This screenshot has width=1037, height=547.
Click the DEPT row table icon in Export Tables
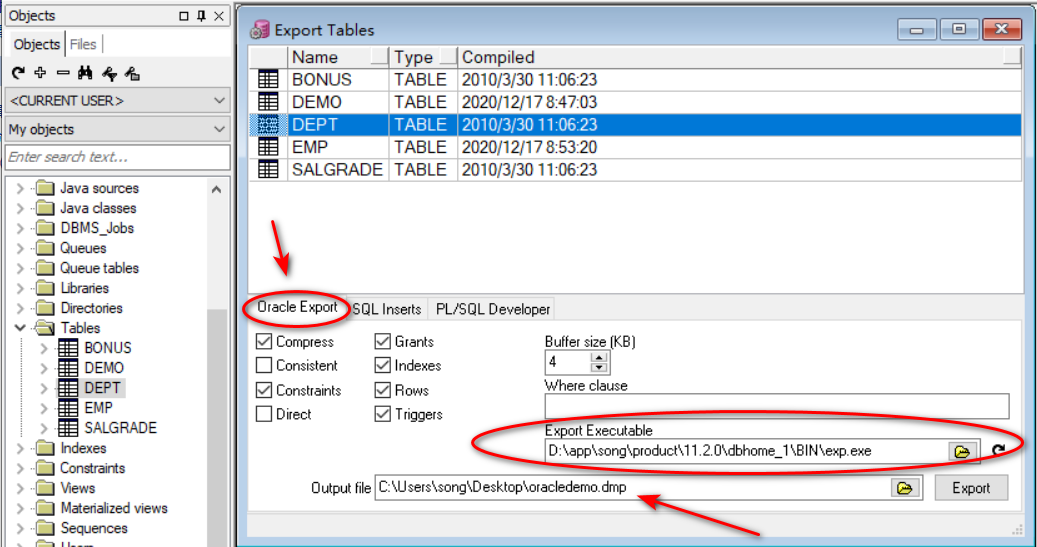point(268,125)
